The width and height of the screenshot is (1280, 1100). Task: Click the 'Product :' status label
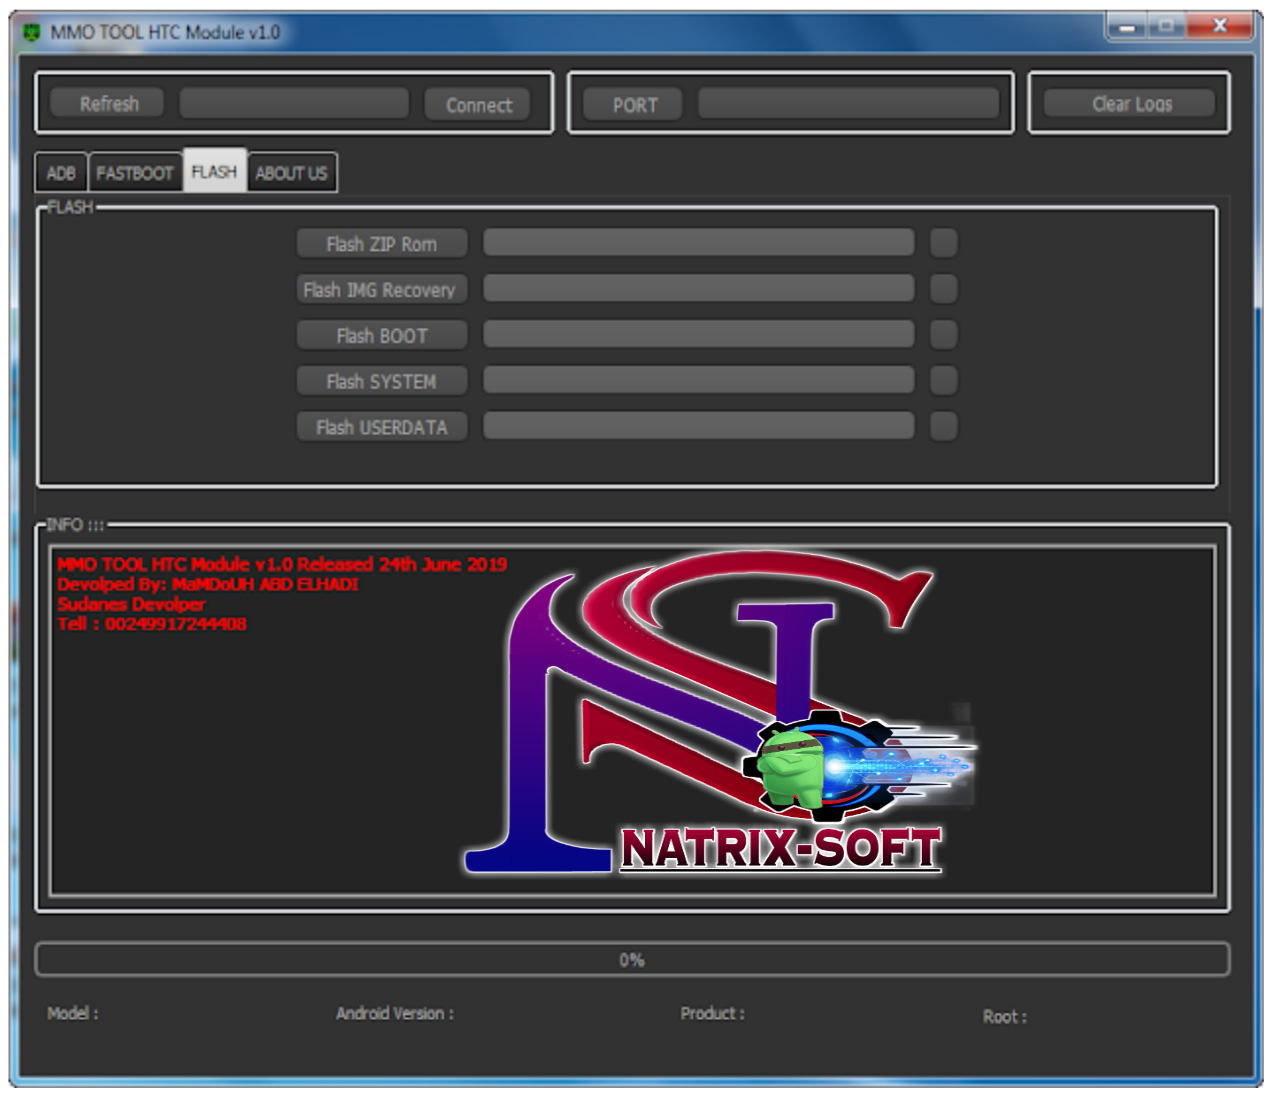pyautogui.click(x=712, y=1013)
